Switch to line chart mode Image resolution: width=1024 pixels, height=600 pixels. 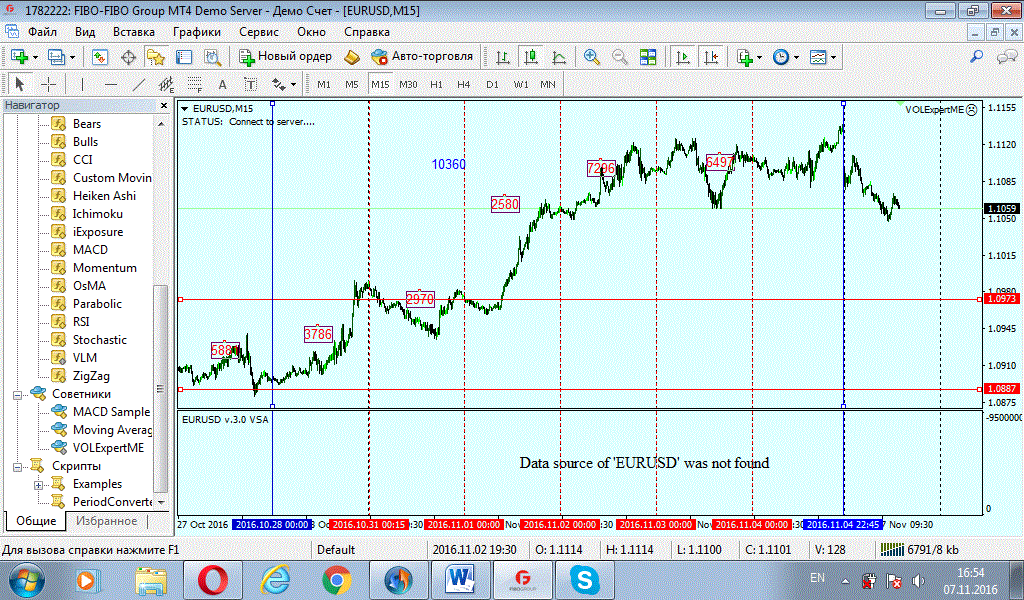click(x=559, y=57)
